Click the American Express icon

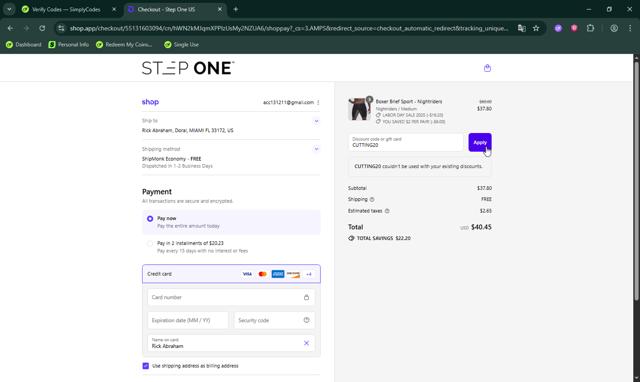pos(278,274)
